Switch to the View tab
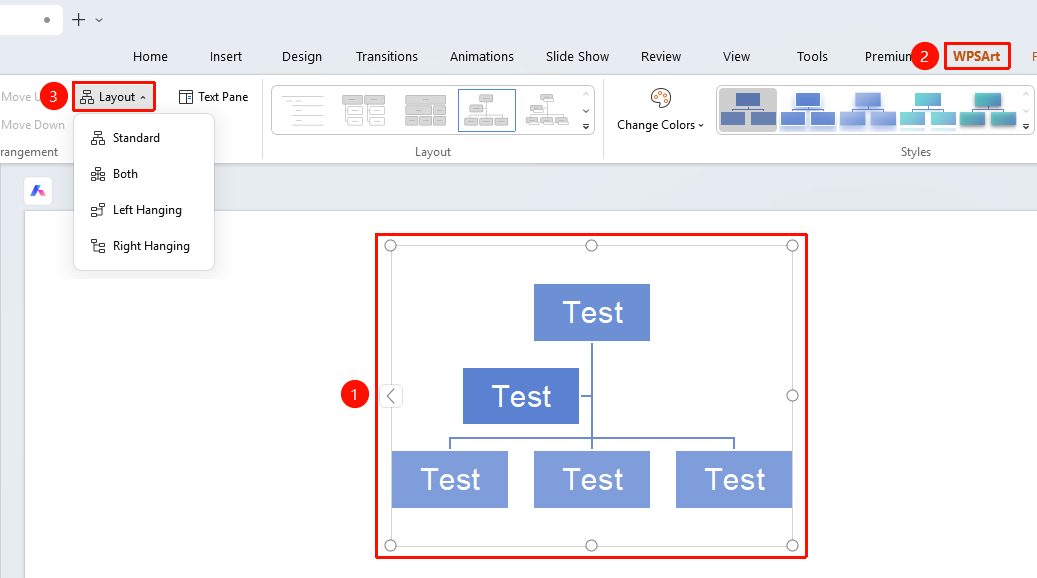The height and width of the screenshot is (578, 1037). click(736, 57)
